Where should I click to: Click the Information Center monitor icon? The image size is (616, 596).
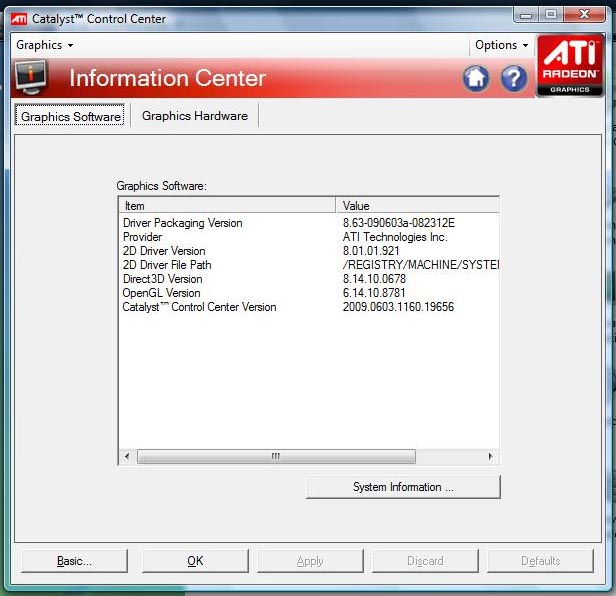pyautogui.click(x=31, y=77)
